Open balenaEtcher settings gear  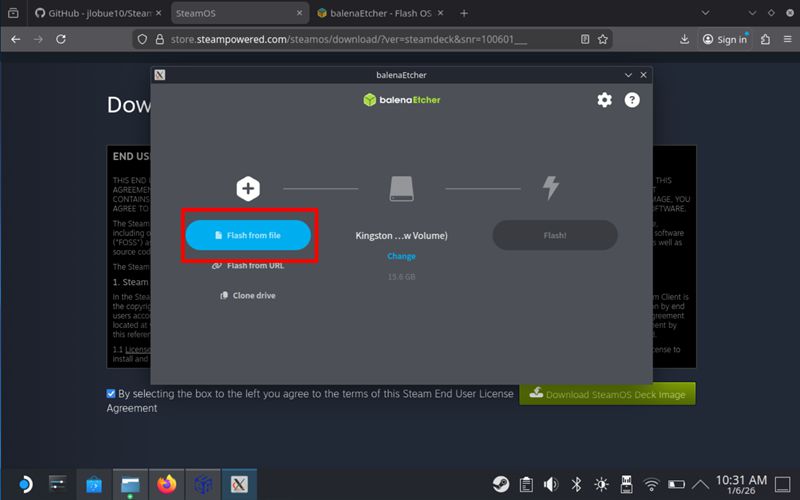(x=605, y=100)
